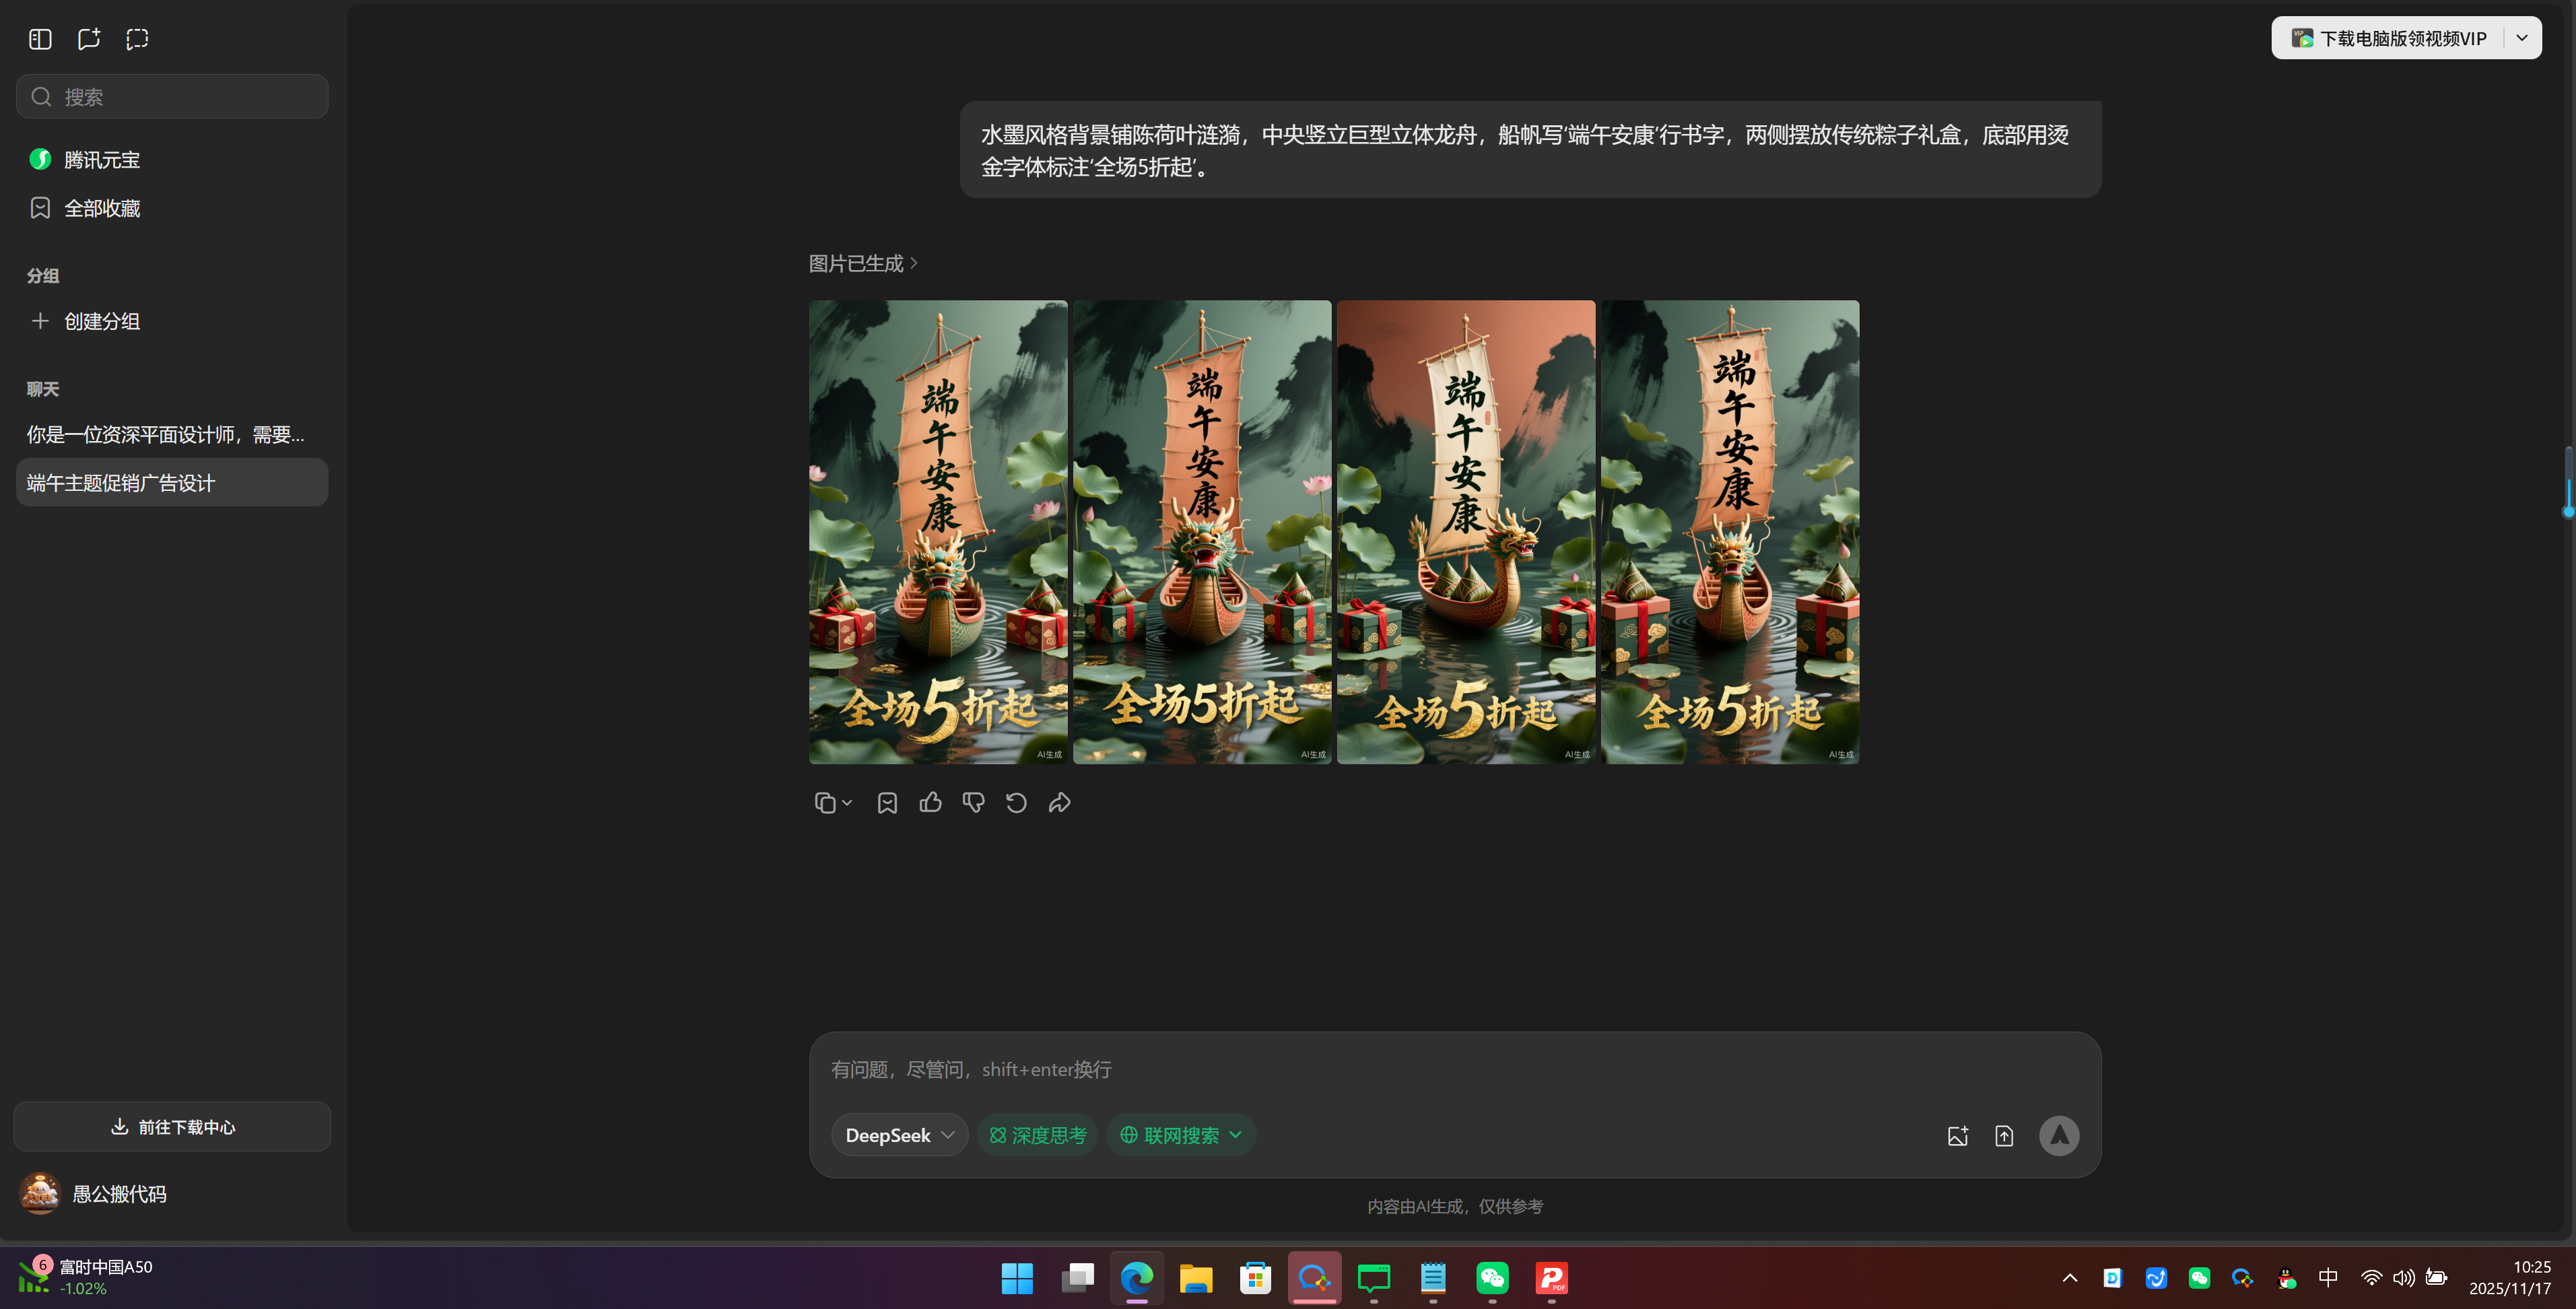Image resolution: width=2576 pixels, height=1309 pixels.
Task: Enable 深度思考 deep thinking mode
Action: coord(1037,1134)
